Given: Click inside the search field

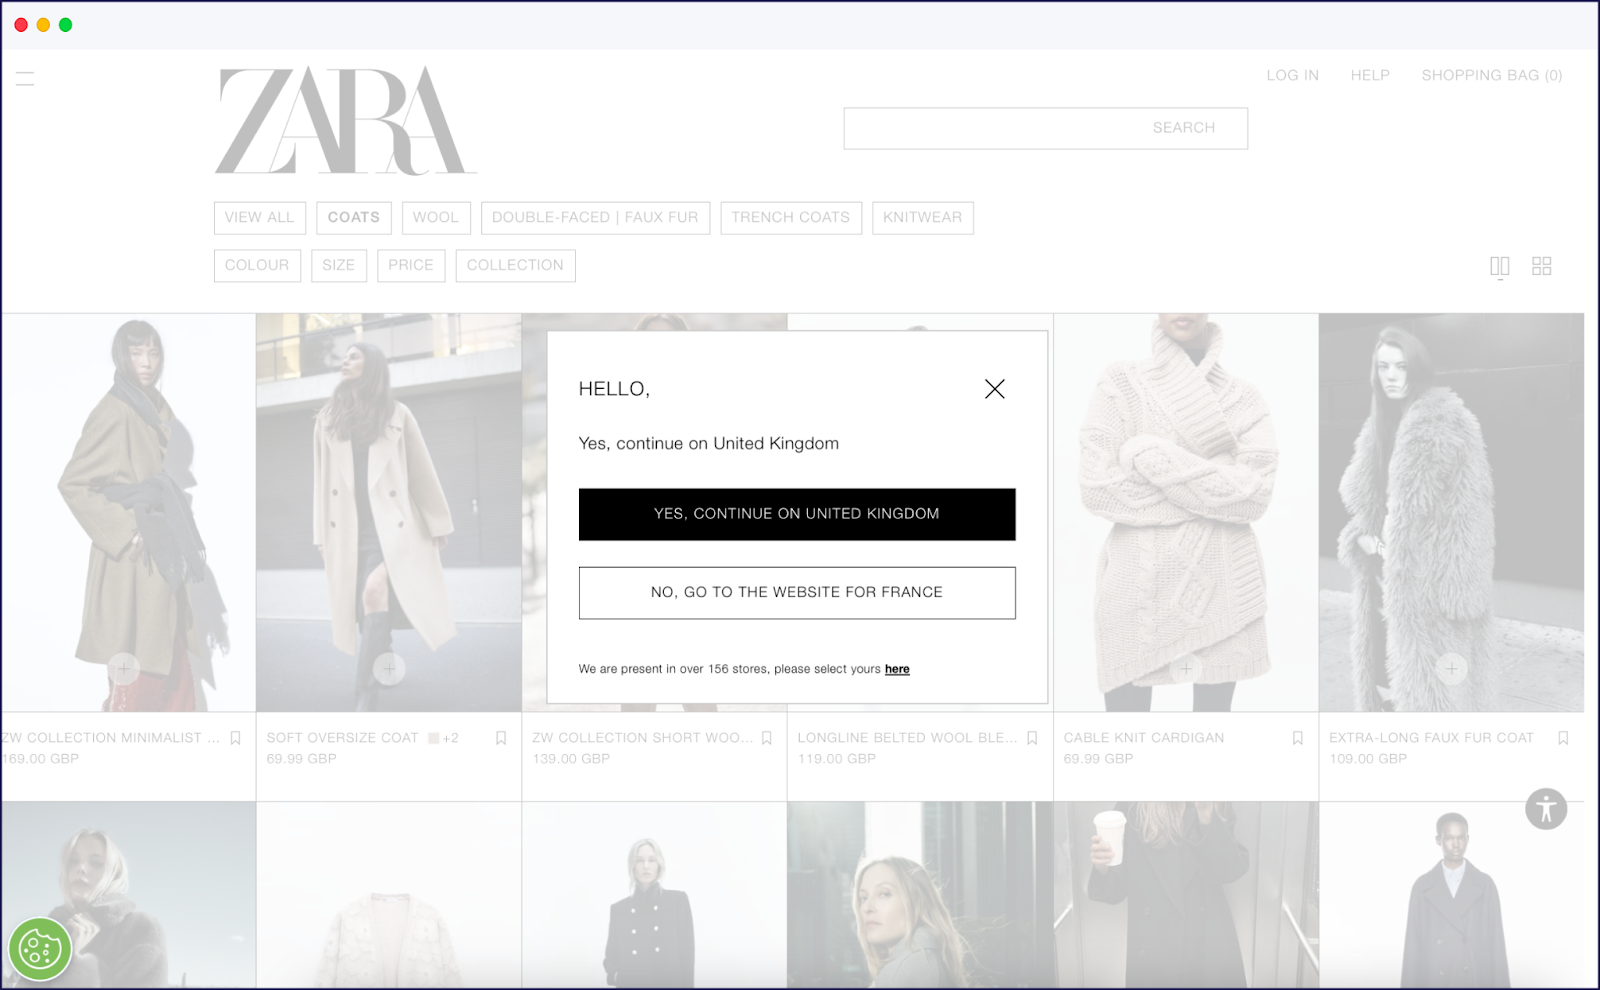Looking at the screenshot, I should 1045,128.
